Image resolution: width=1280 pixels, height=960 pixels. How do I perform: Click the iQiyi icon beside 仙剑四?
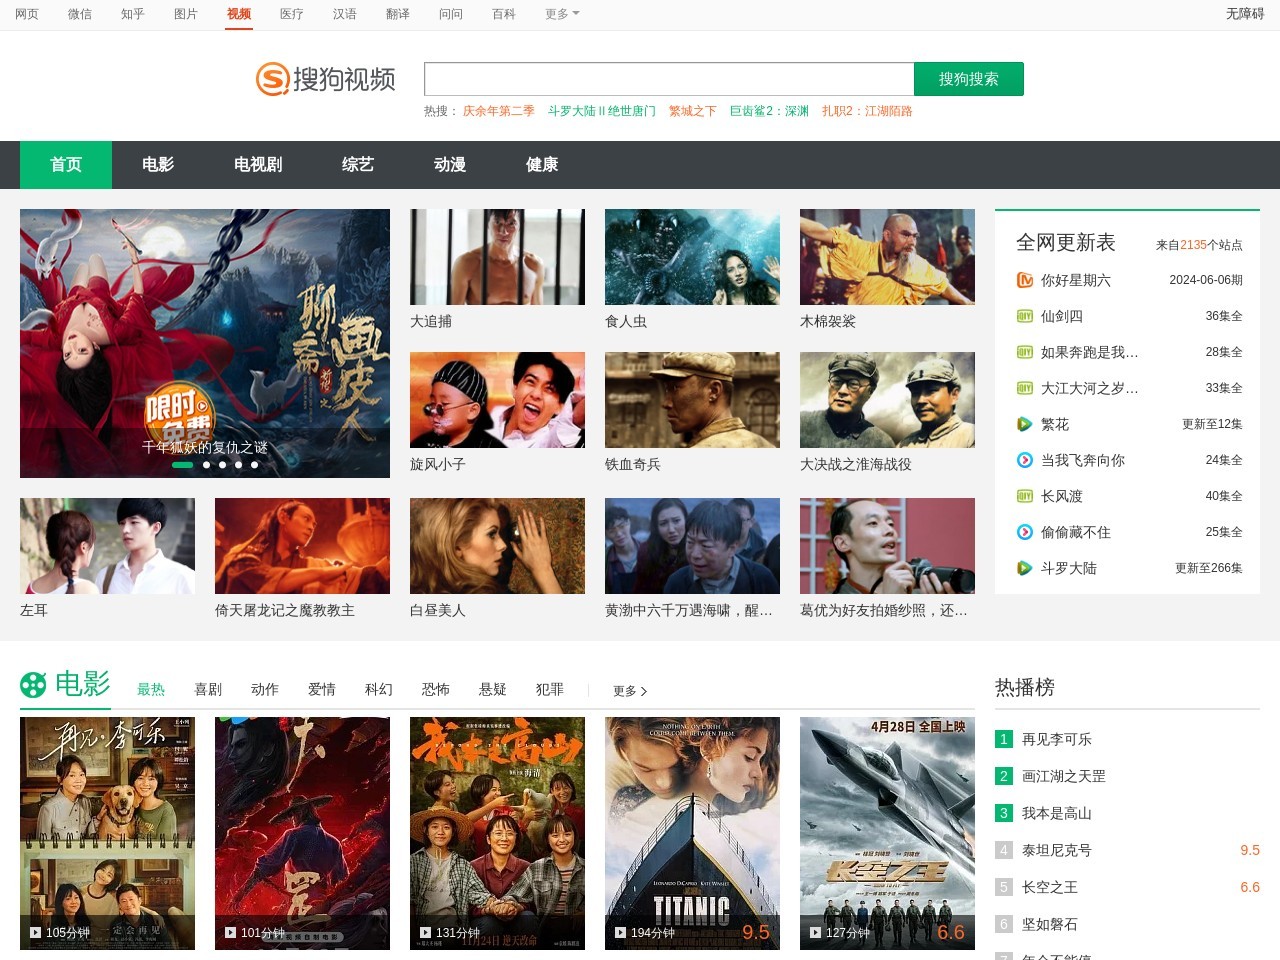[1025, 316]
